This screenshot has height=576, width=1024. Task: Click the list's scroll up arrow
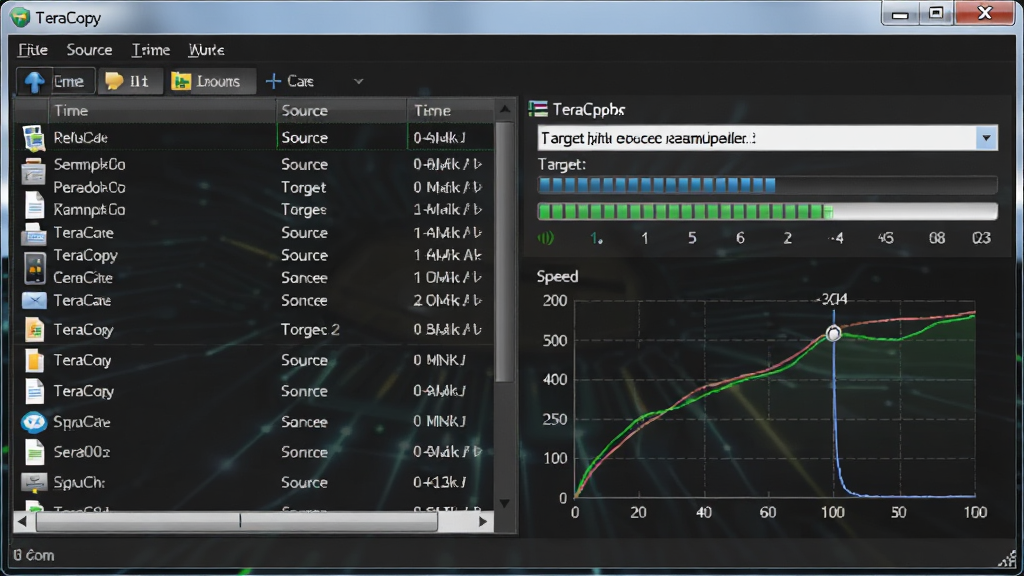click(505, 109)
